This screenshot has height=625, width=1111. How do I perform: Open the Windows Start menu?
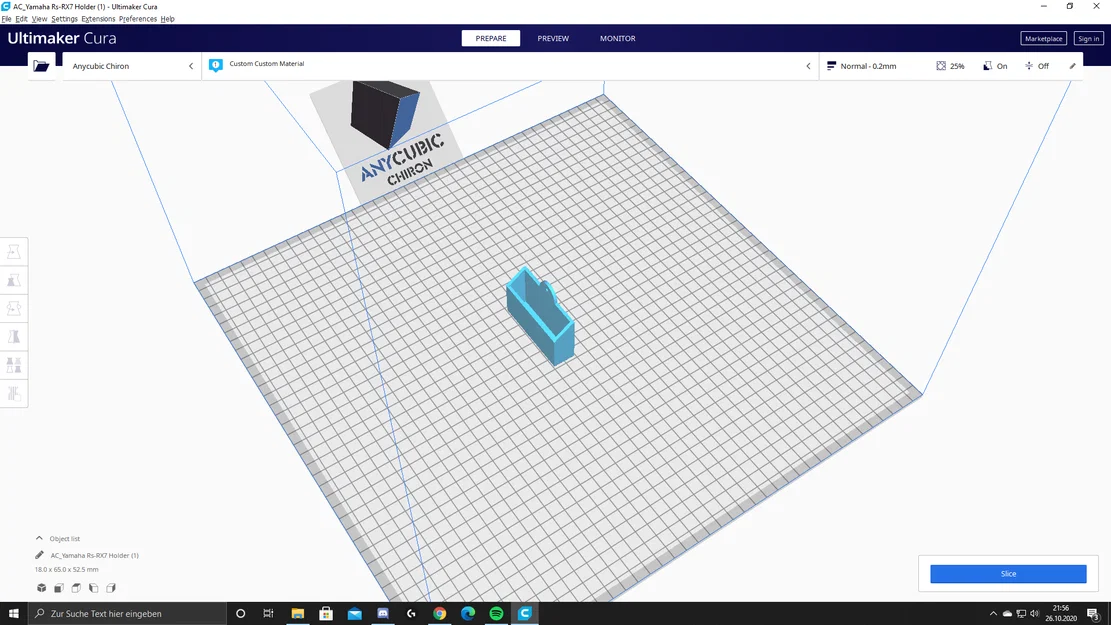coord(13,614)
